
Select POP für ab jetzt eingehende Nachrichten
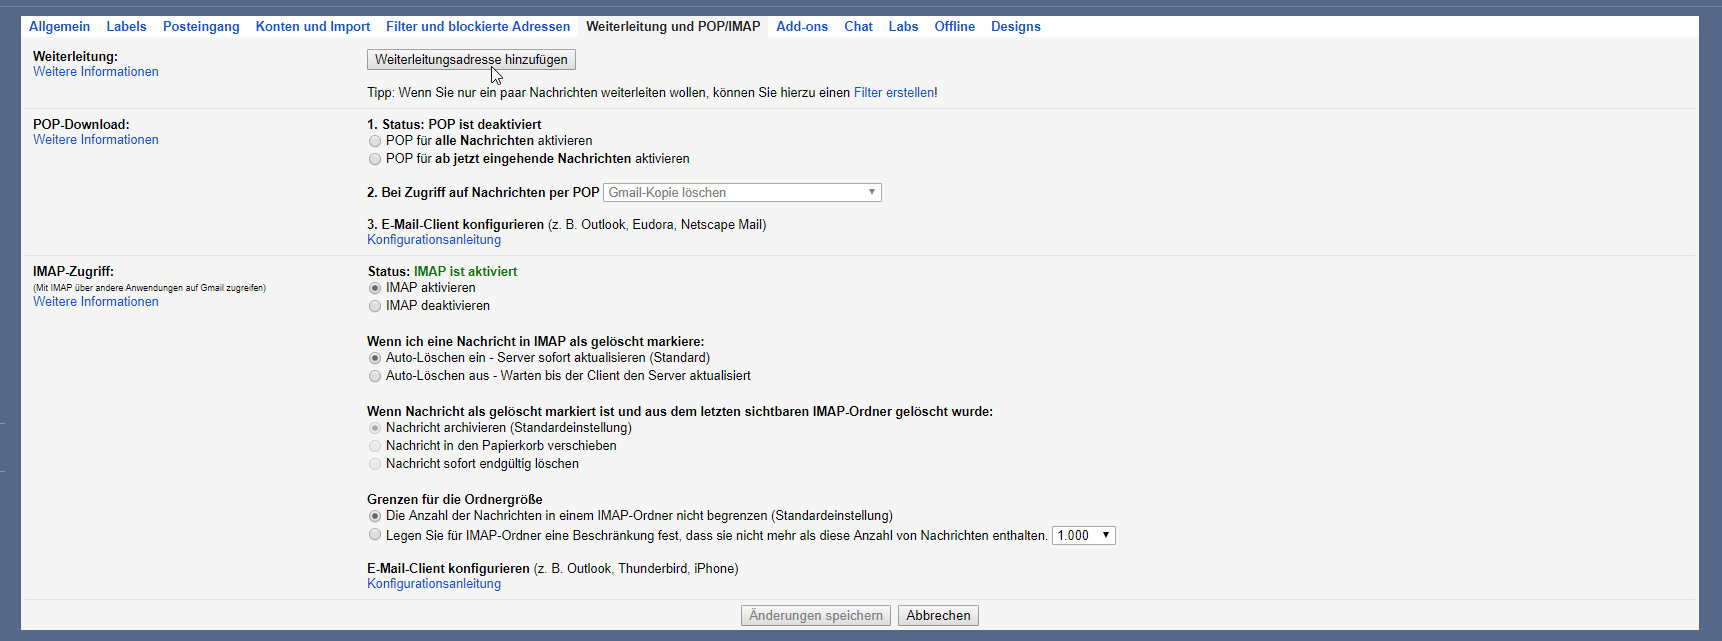(x=375, y=160)
